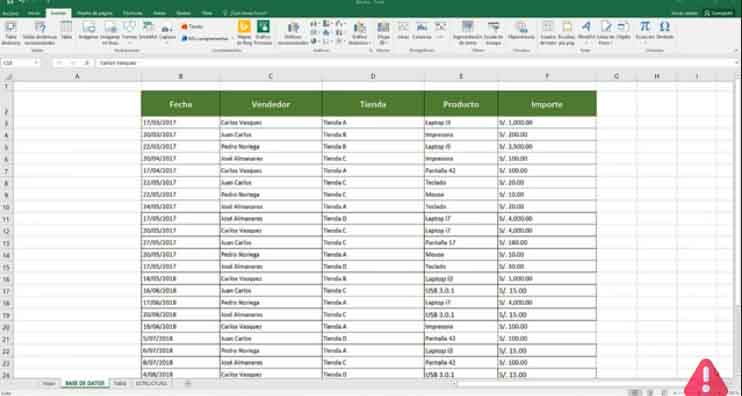Open the Bing Maps add-in
Screen dimensions: 742x396
point(244,33)
